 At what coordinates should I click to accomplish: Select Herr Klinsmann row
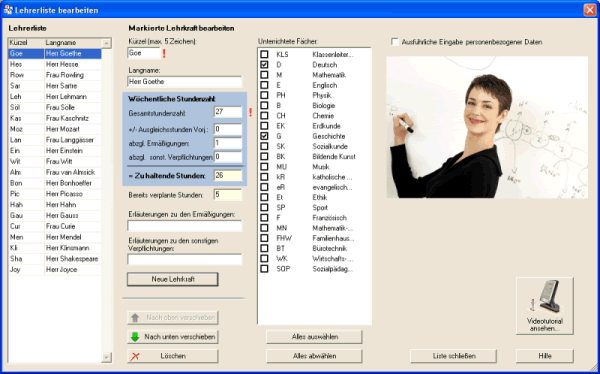click(55, 248)
